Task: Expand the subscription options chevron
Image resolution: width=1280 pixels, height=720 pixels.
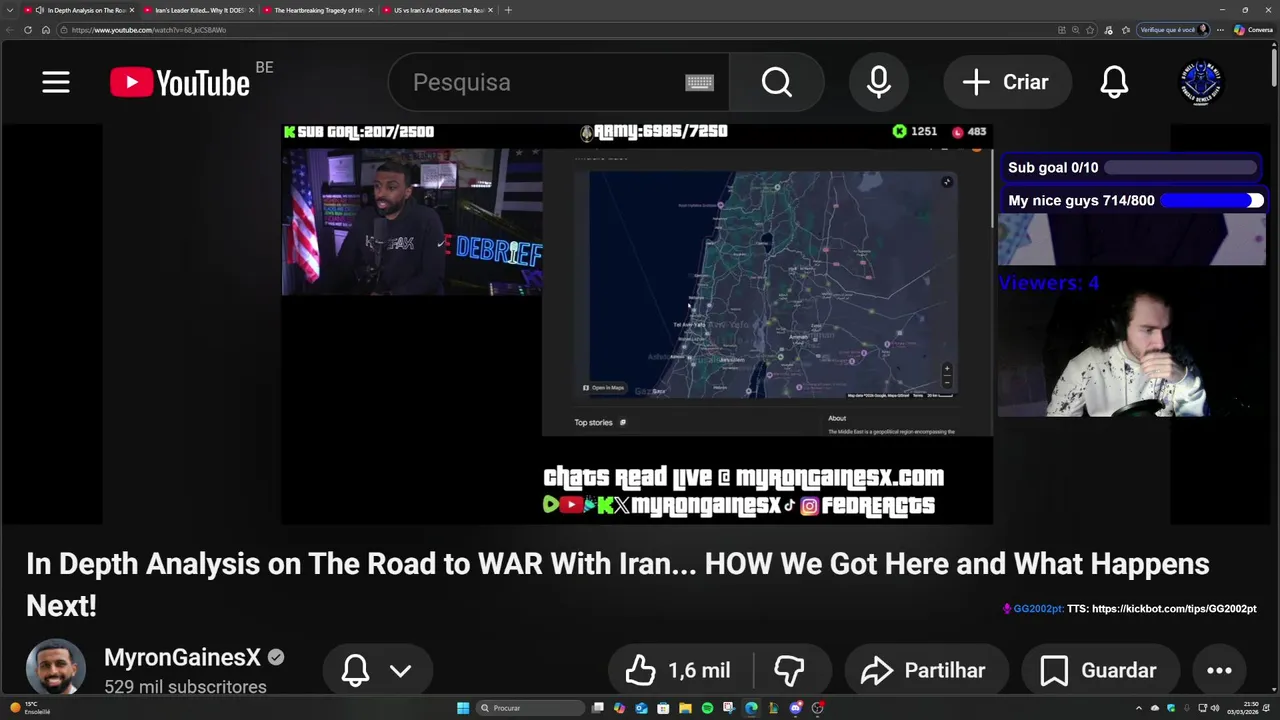Action: (401, 671)
